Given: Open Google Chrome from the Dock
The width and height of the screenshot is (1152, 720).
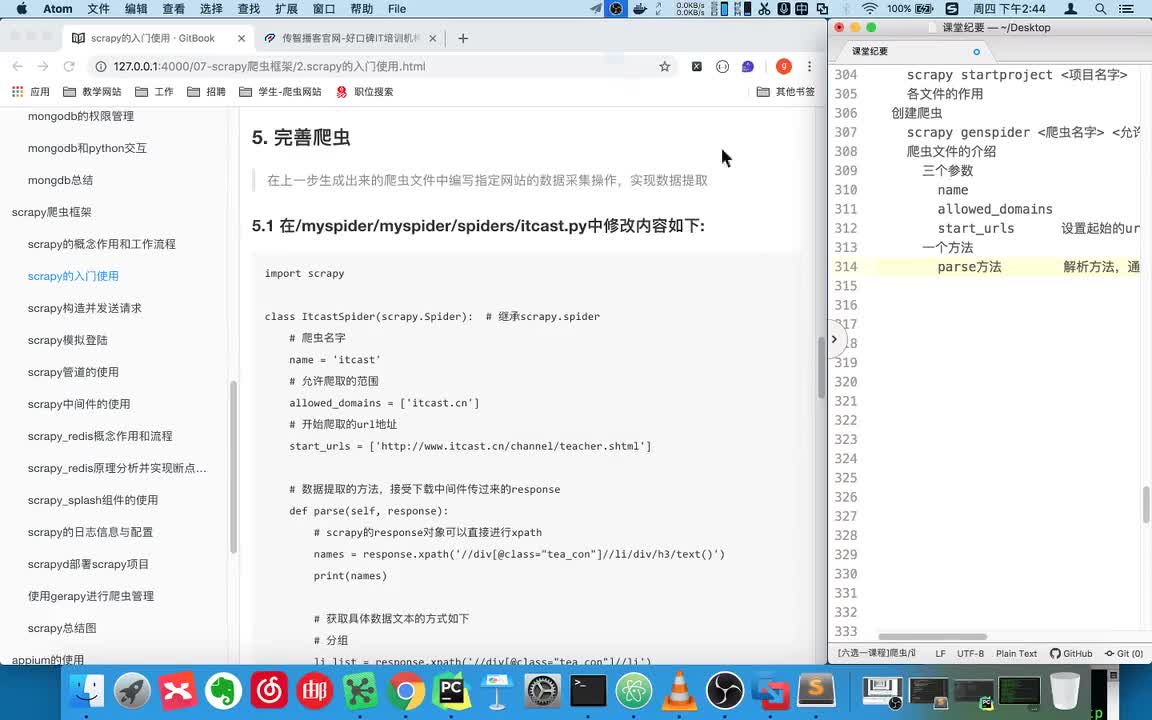Looking at the screenshot, I should [406, 691].
